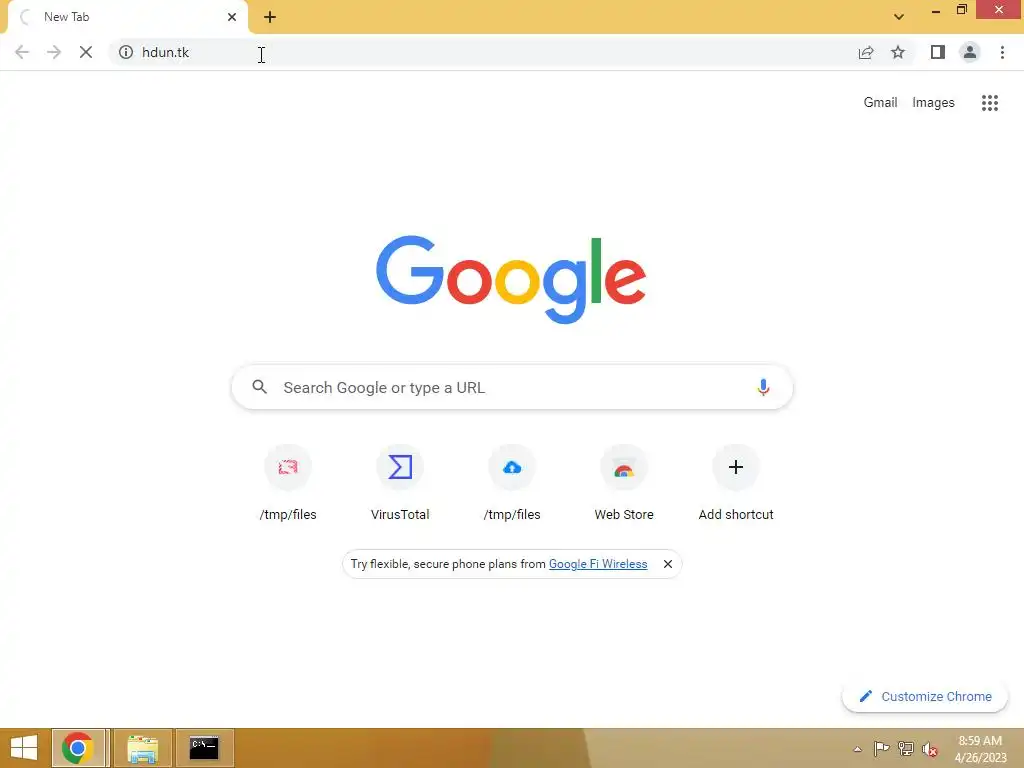Open the Command Prompt taskbar icon
This screenshot has height=768, width=1024.
204,748
